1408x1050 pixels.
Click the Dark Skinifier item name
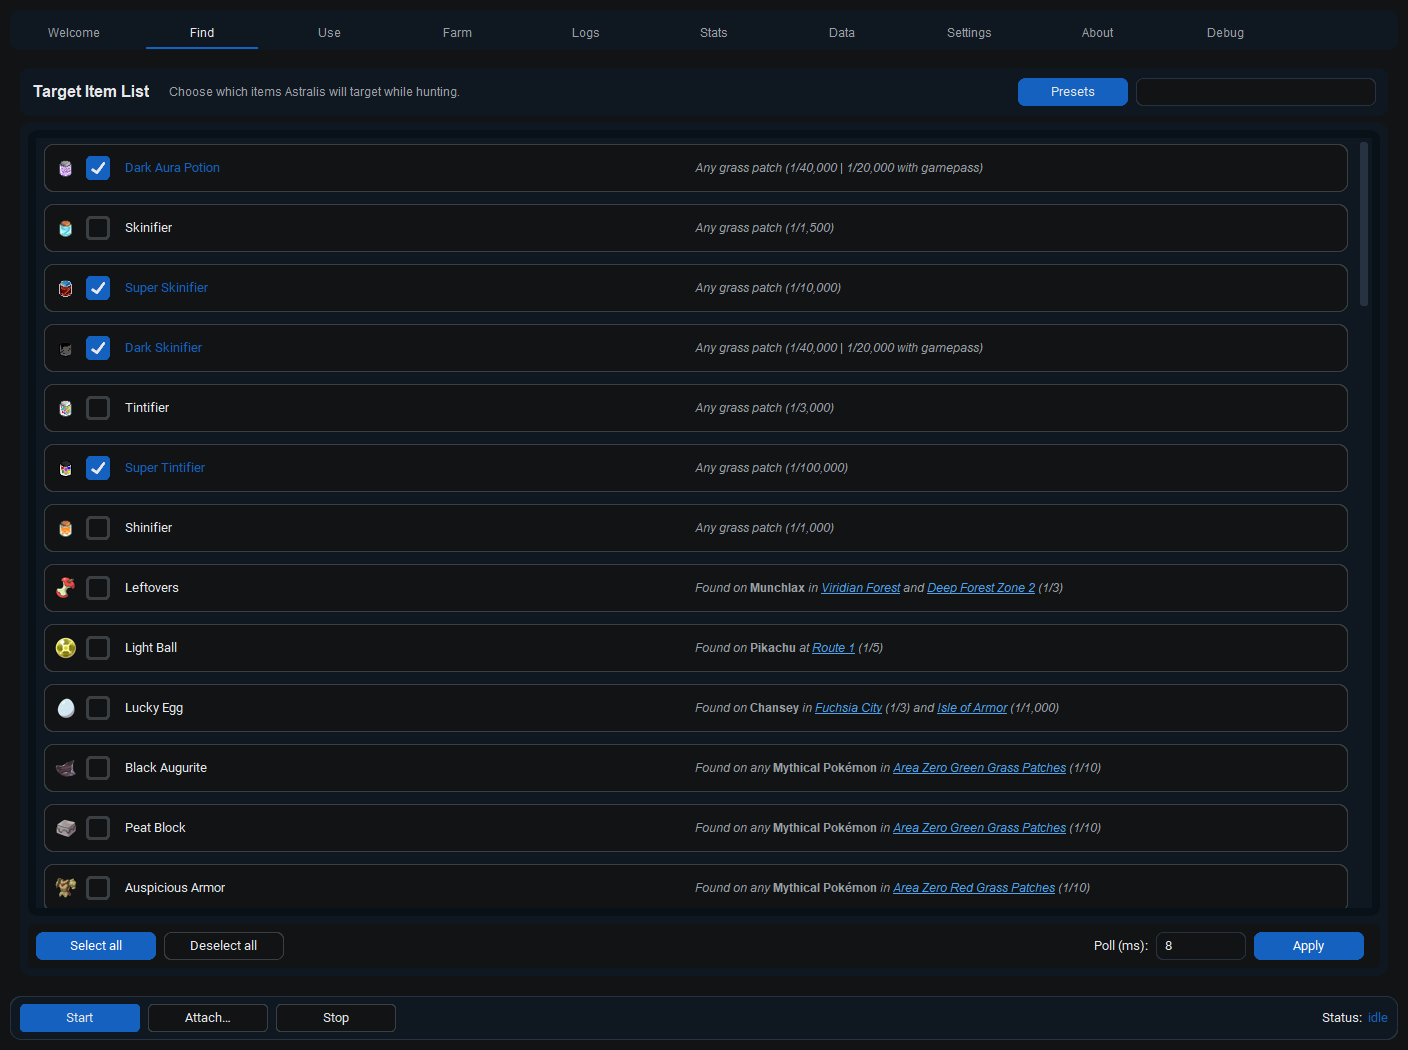coord(163,348)
